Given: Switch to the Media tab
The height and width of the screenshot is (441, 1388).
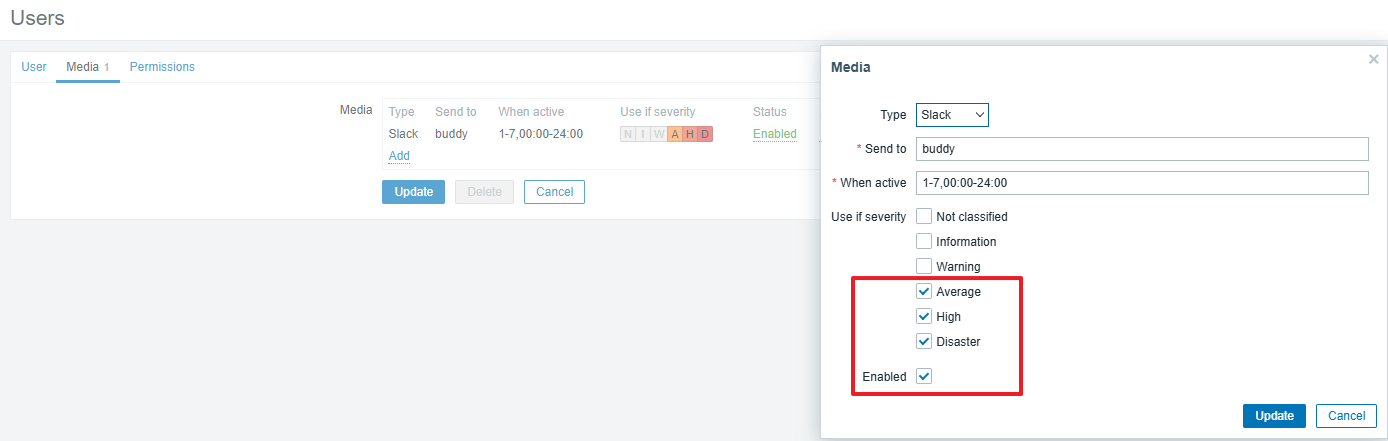Looking at the screenshot, I should click(88, 67).
